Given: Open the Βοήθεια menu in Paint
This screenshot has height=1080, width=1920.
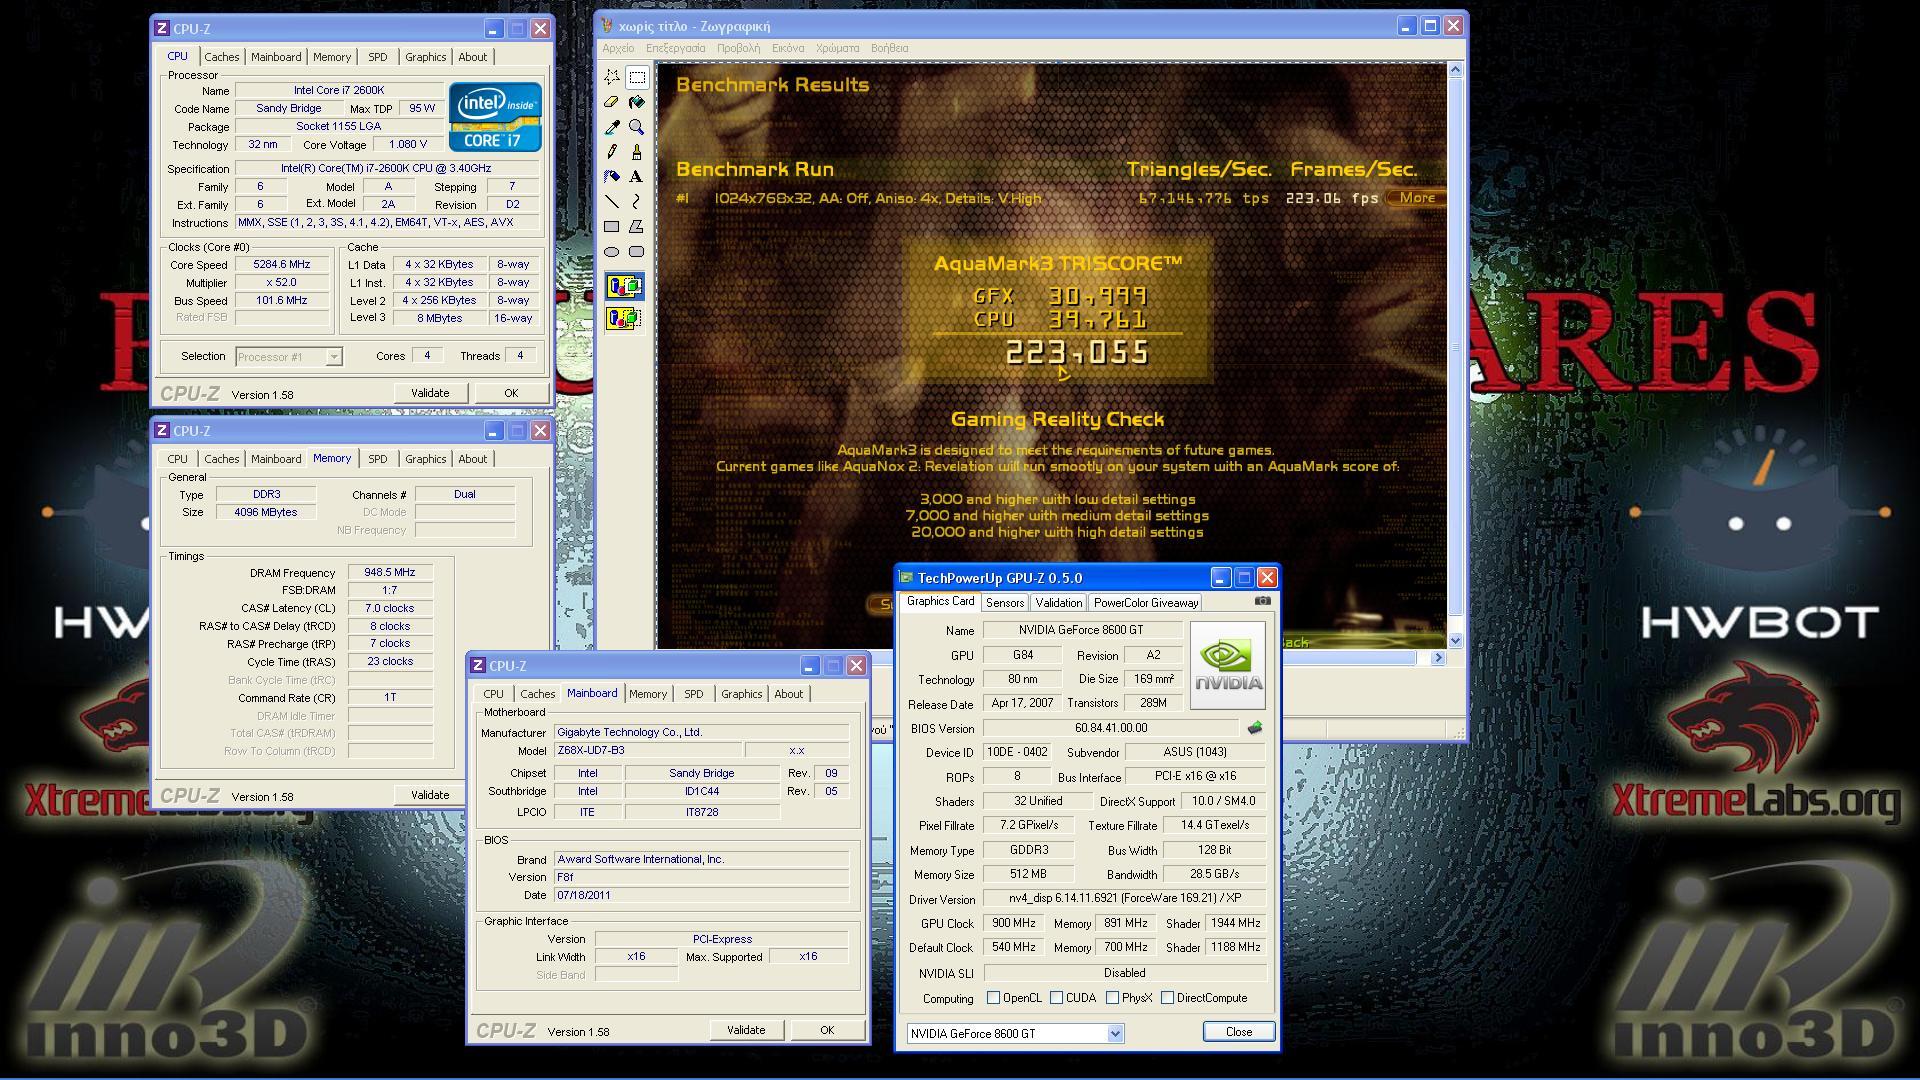Looking at the screenshot, I should [889, 48].
